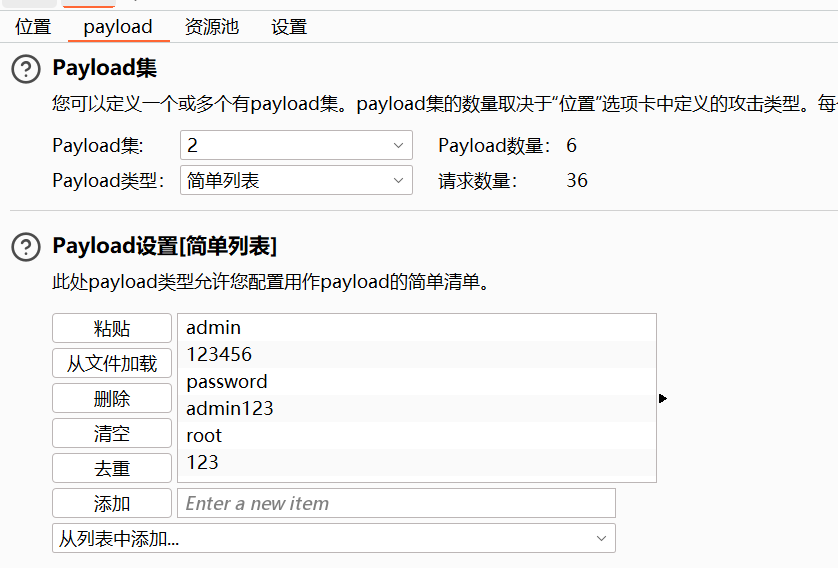Open the Payload类型 简单列表 dropdown
This screenshot has height=568, width=838.
(296, 181)
